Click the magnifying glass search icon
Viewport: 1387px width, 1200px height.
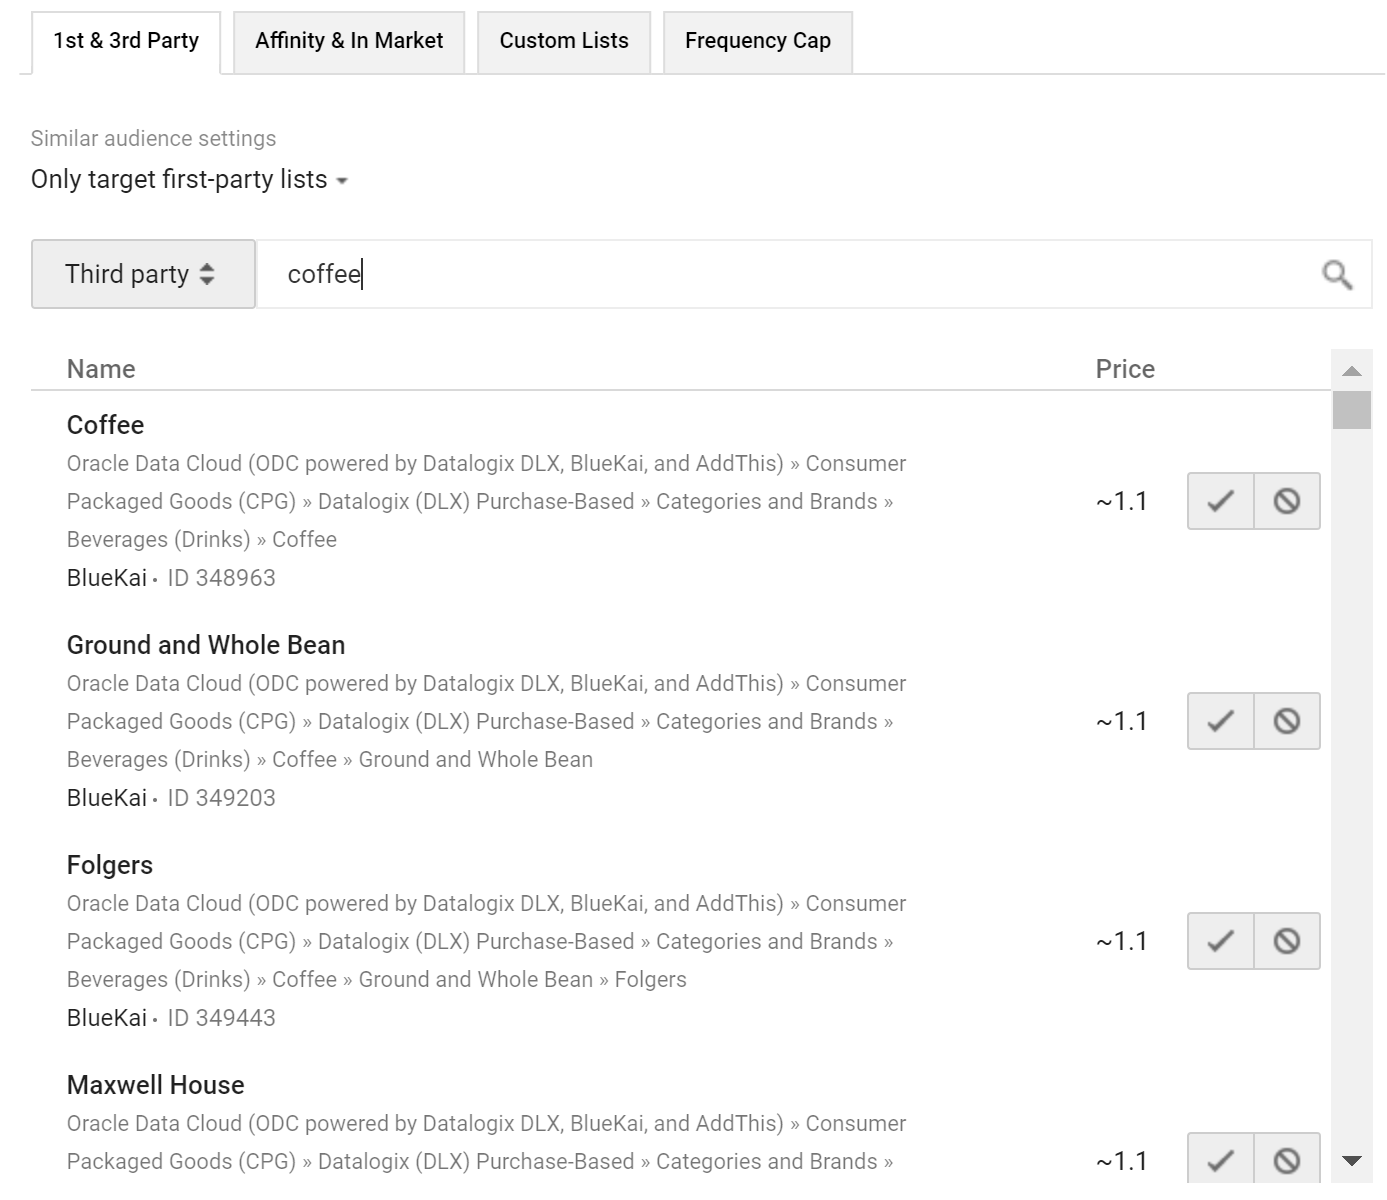click(x=1337, y=275)
